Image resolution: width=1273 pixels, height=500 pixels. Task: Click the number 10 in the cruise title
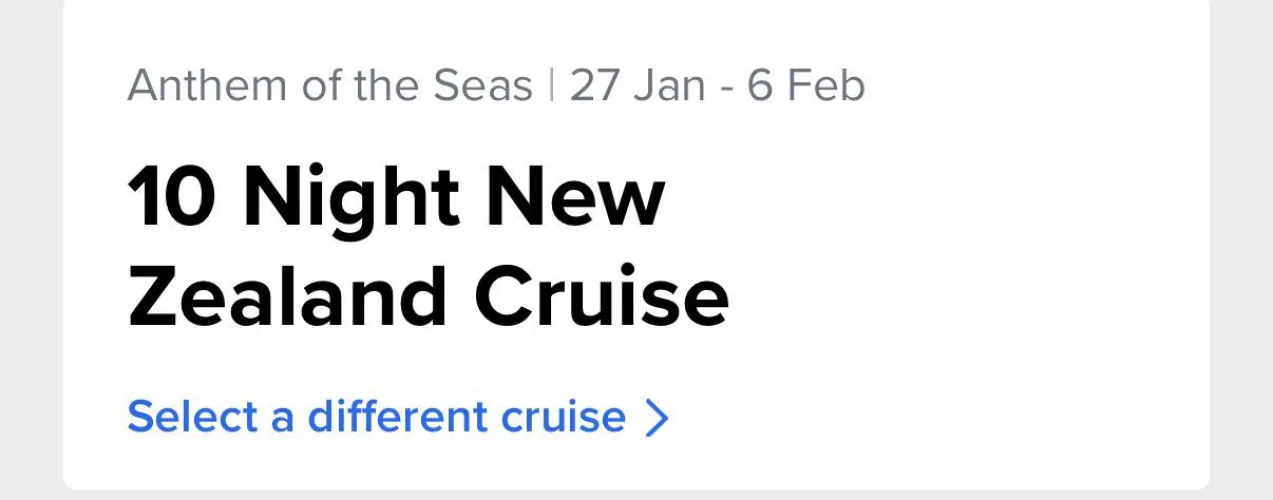click(171, 197)
